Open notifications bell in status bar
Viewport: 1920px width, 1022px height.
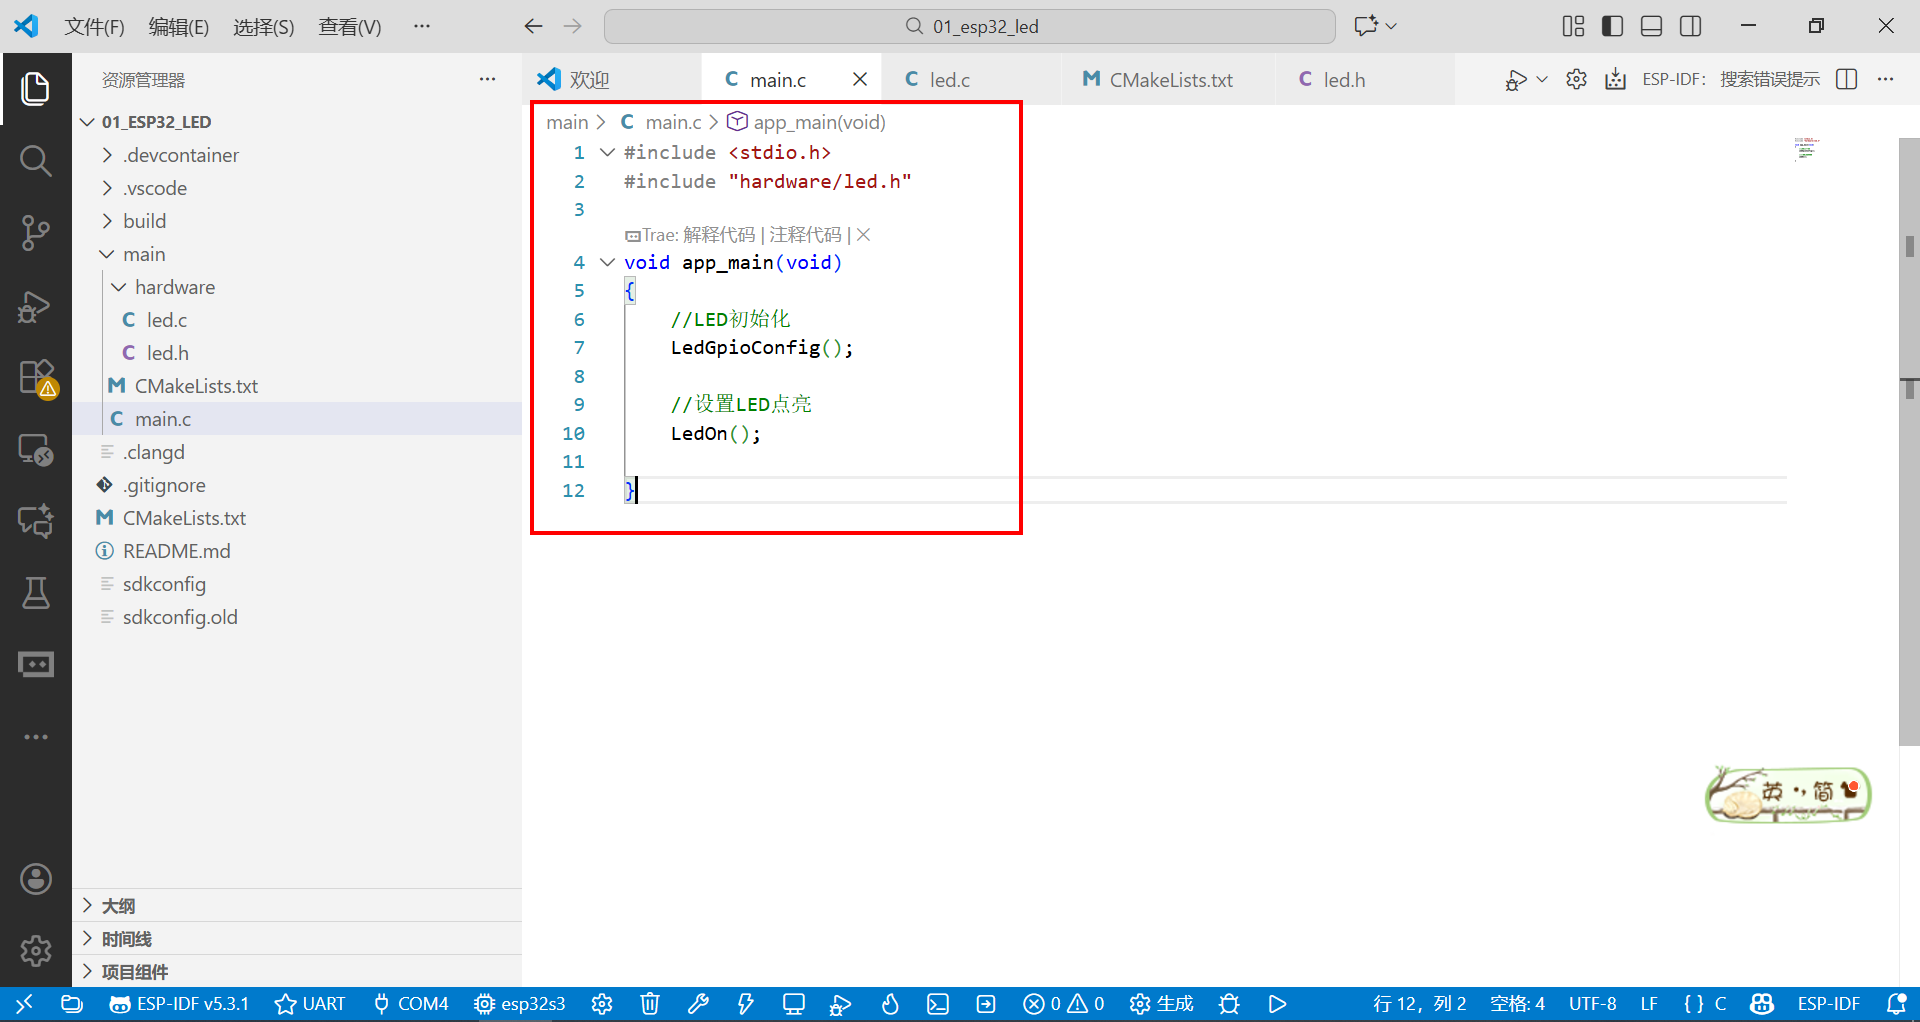(x=1896, y=1004)
